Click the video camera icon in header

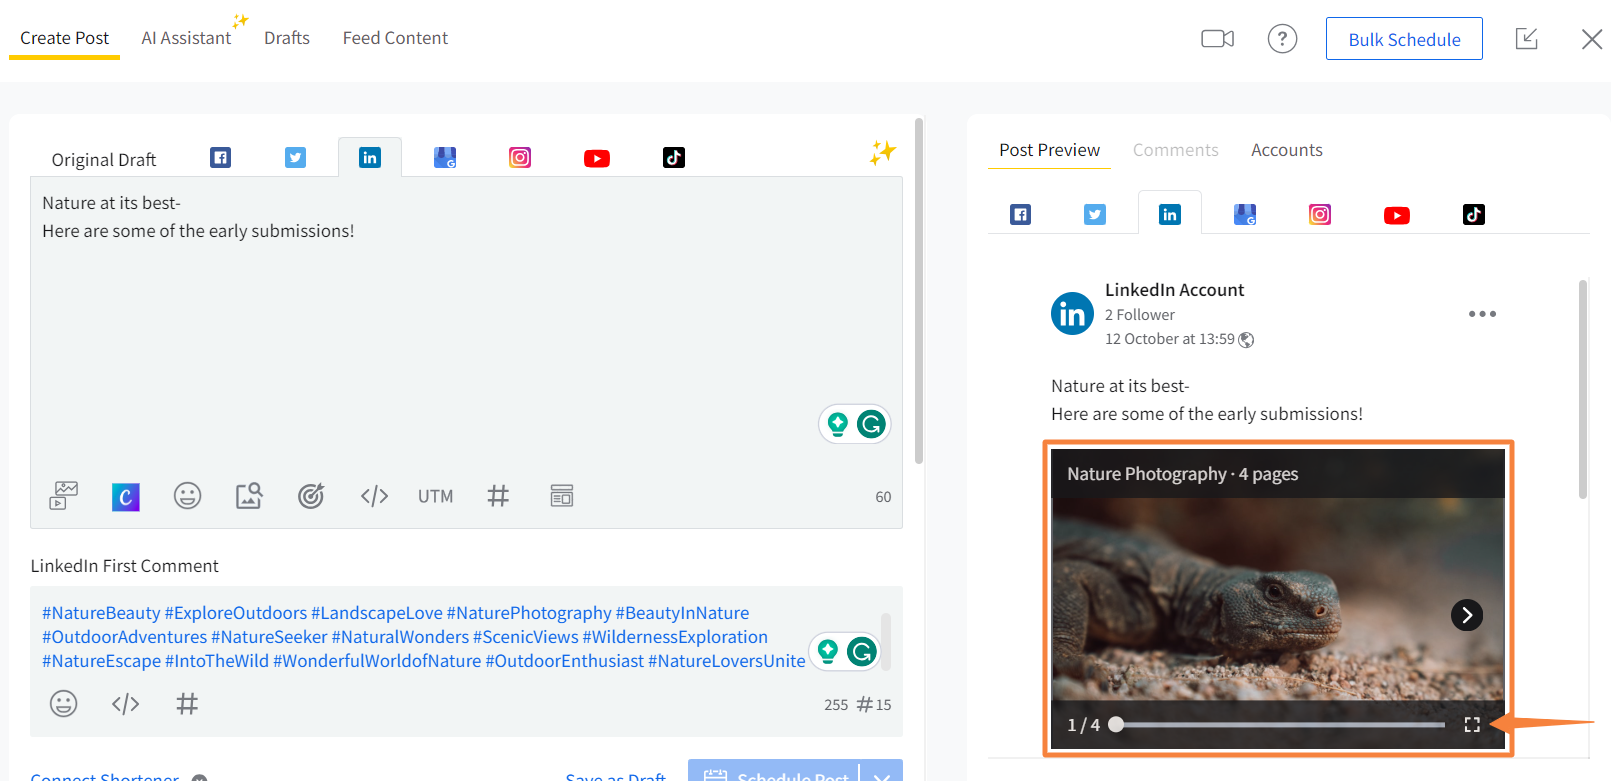click(1217, 39)
